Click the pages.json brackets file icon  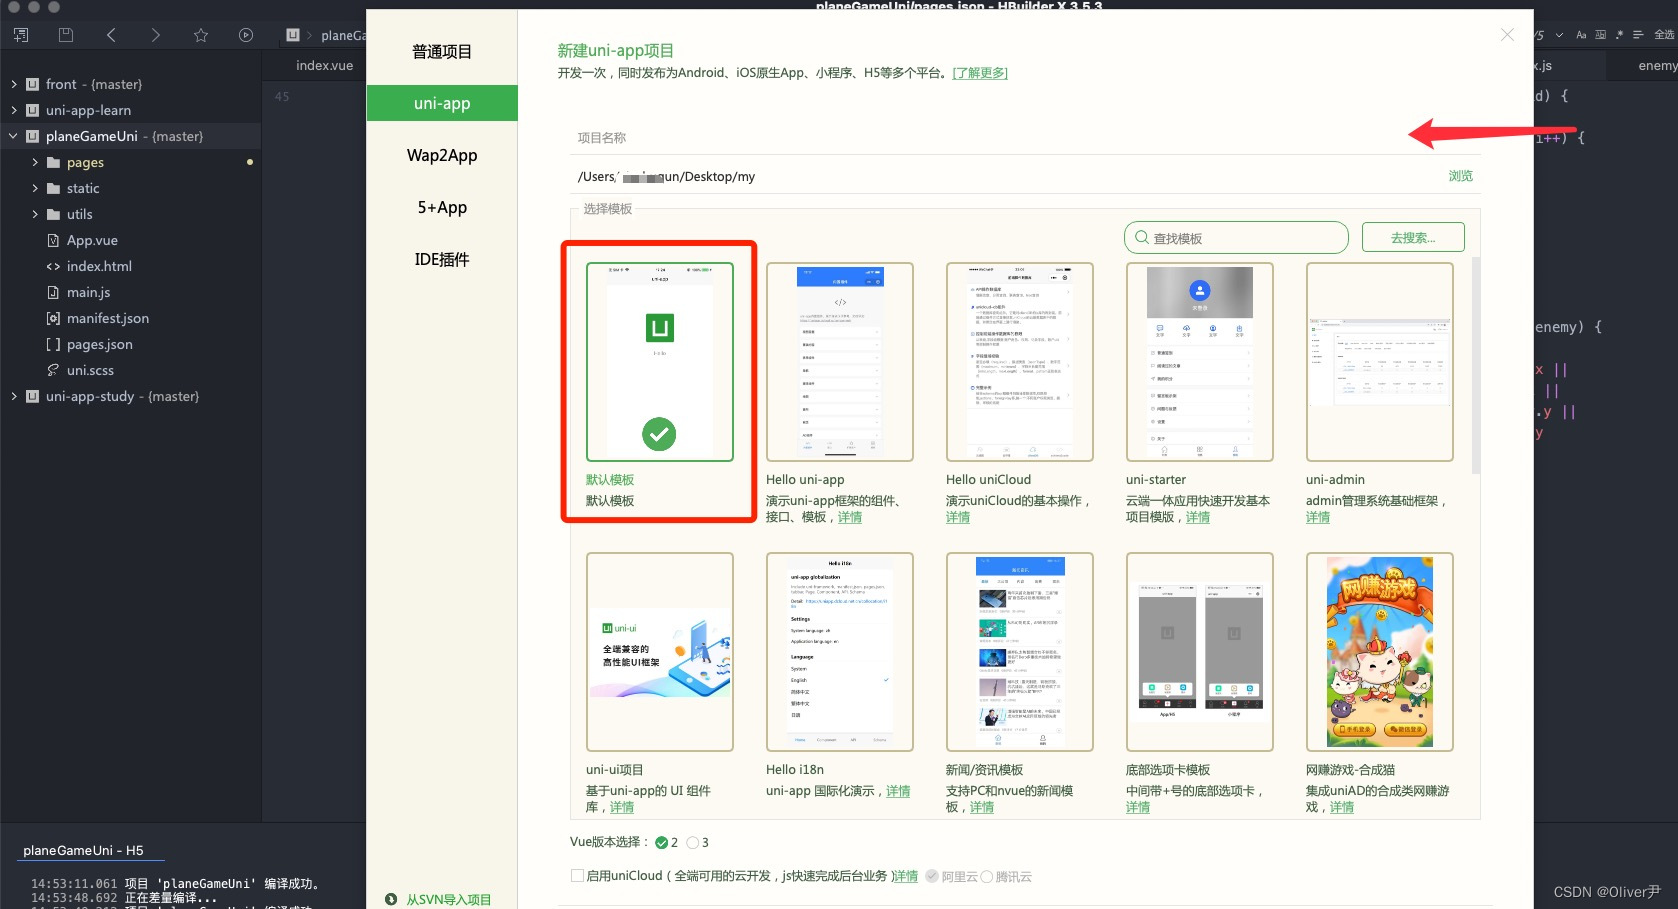click(53, 344)
